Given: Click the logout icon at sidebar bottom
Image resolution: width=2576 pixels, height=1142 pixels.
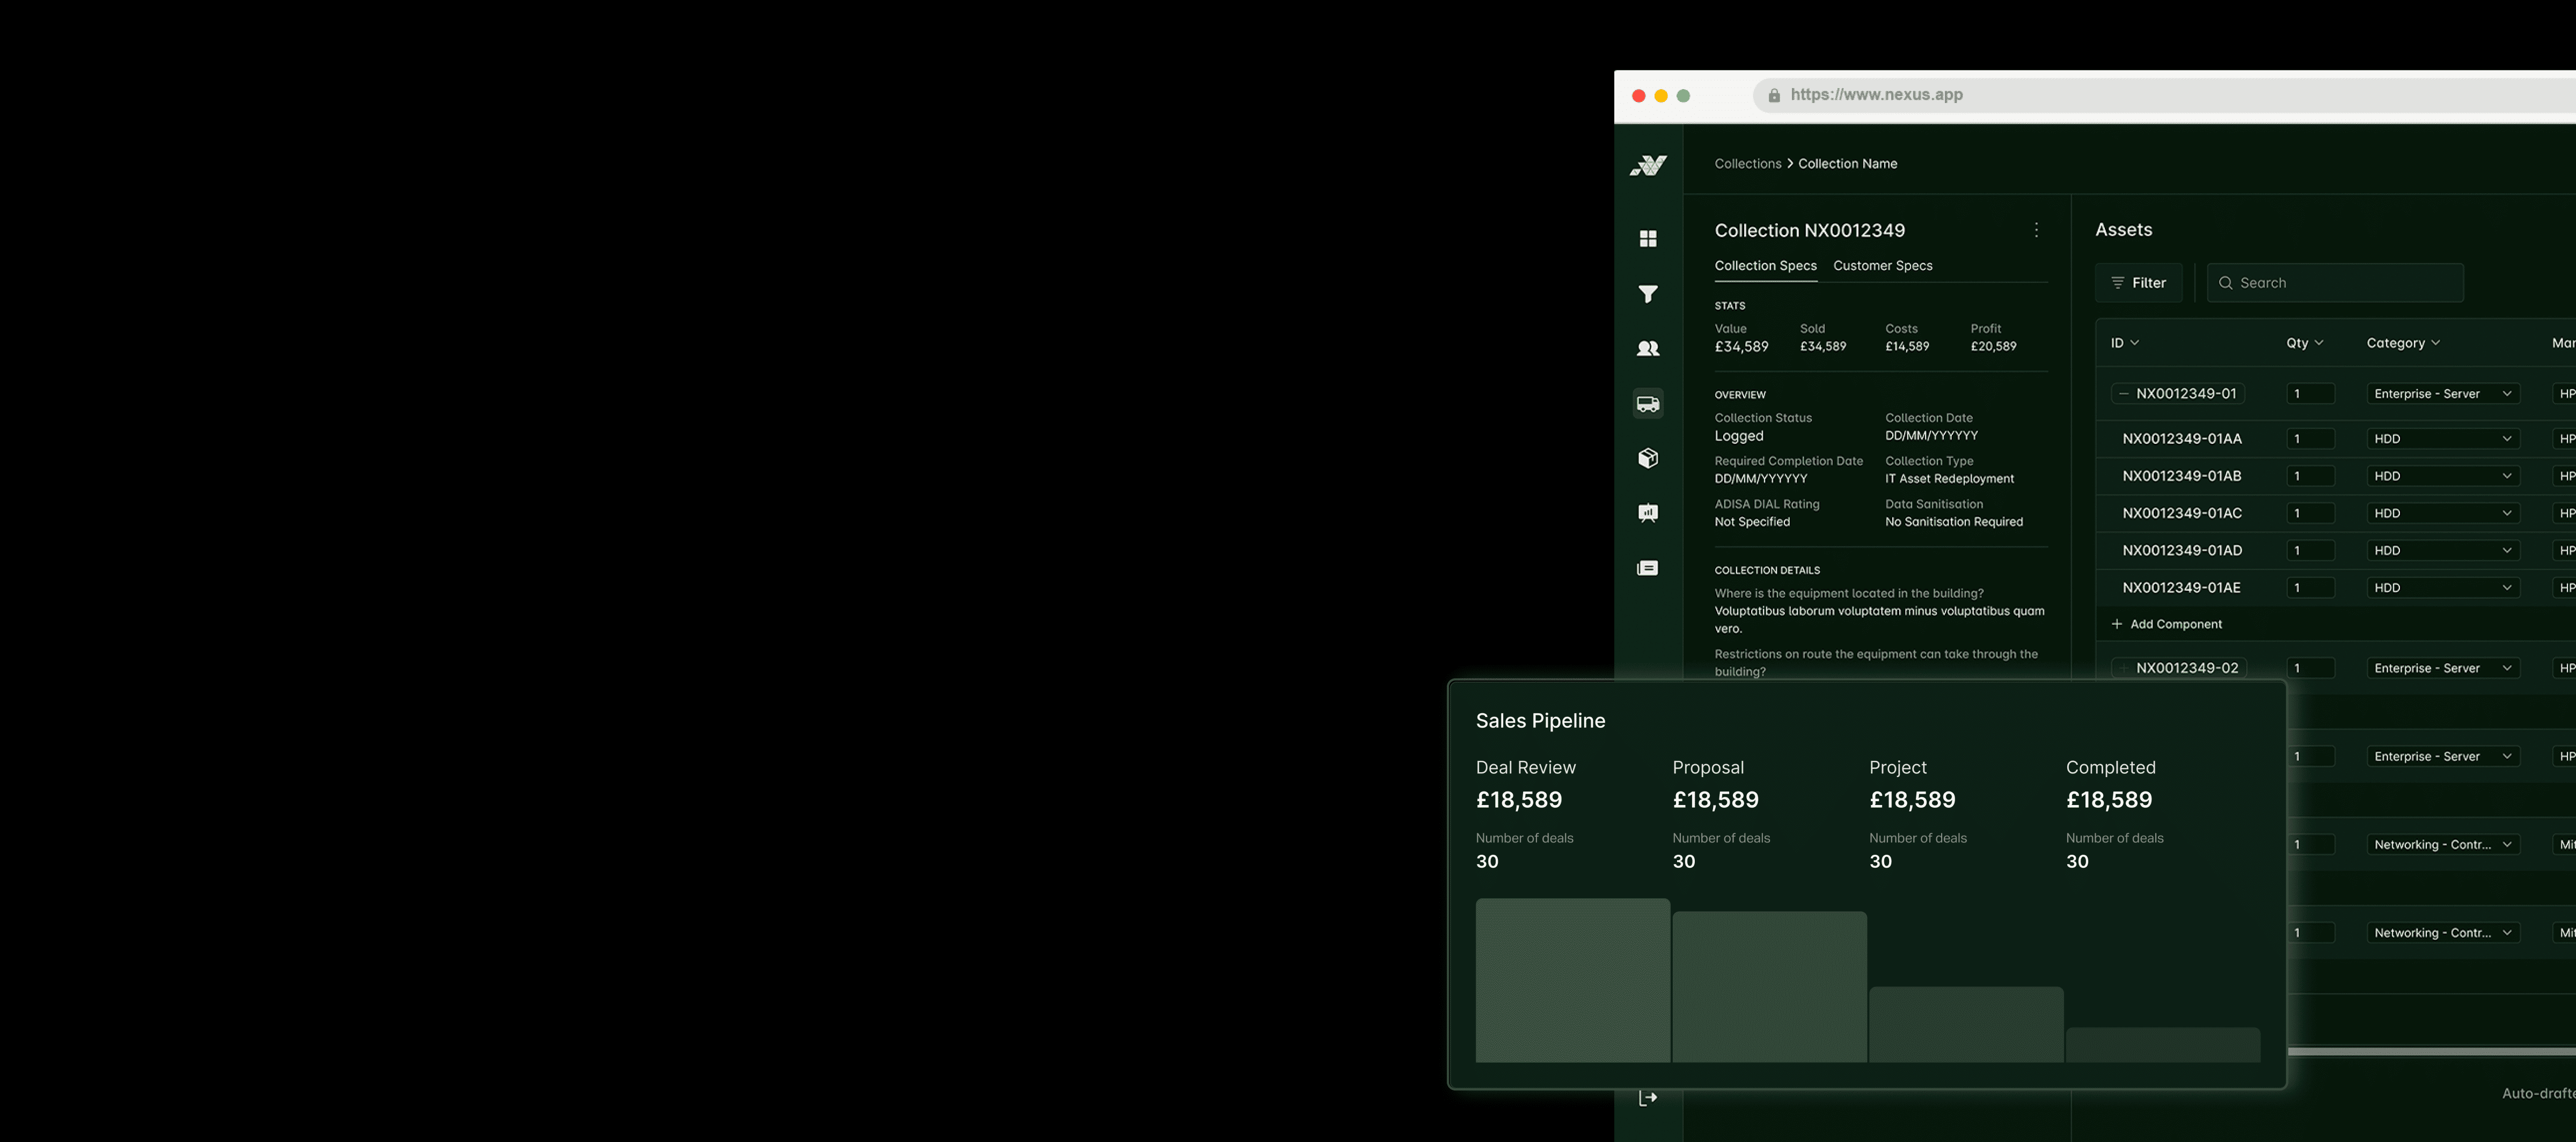Looking at the screenshot, I should pyautogui.click(x=1648, y=1098).
